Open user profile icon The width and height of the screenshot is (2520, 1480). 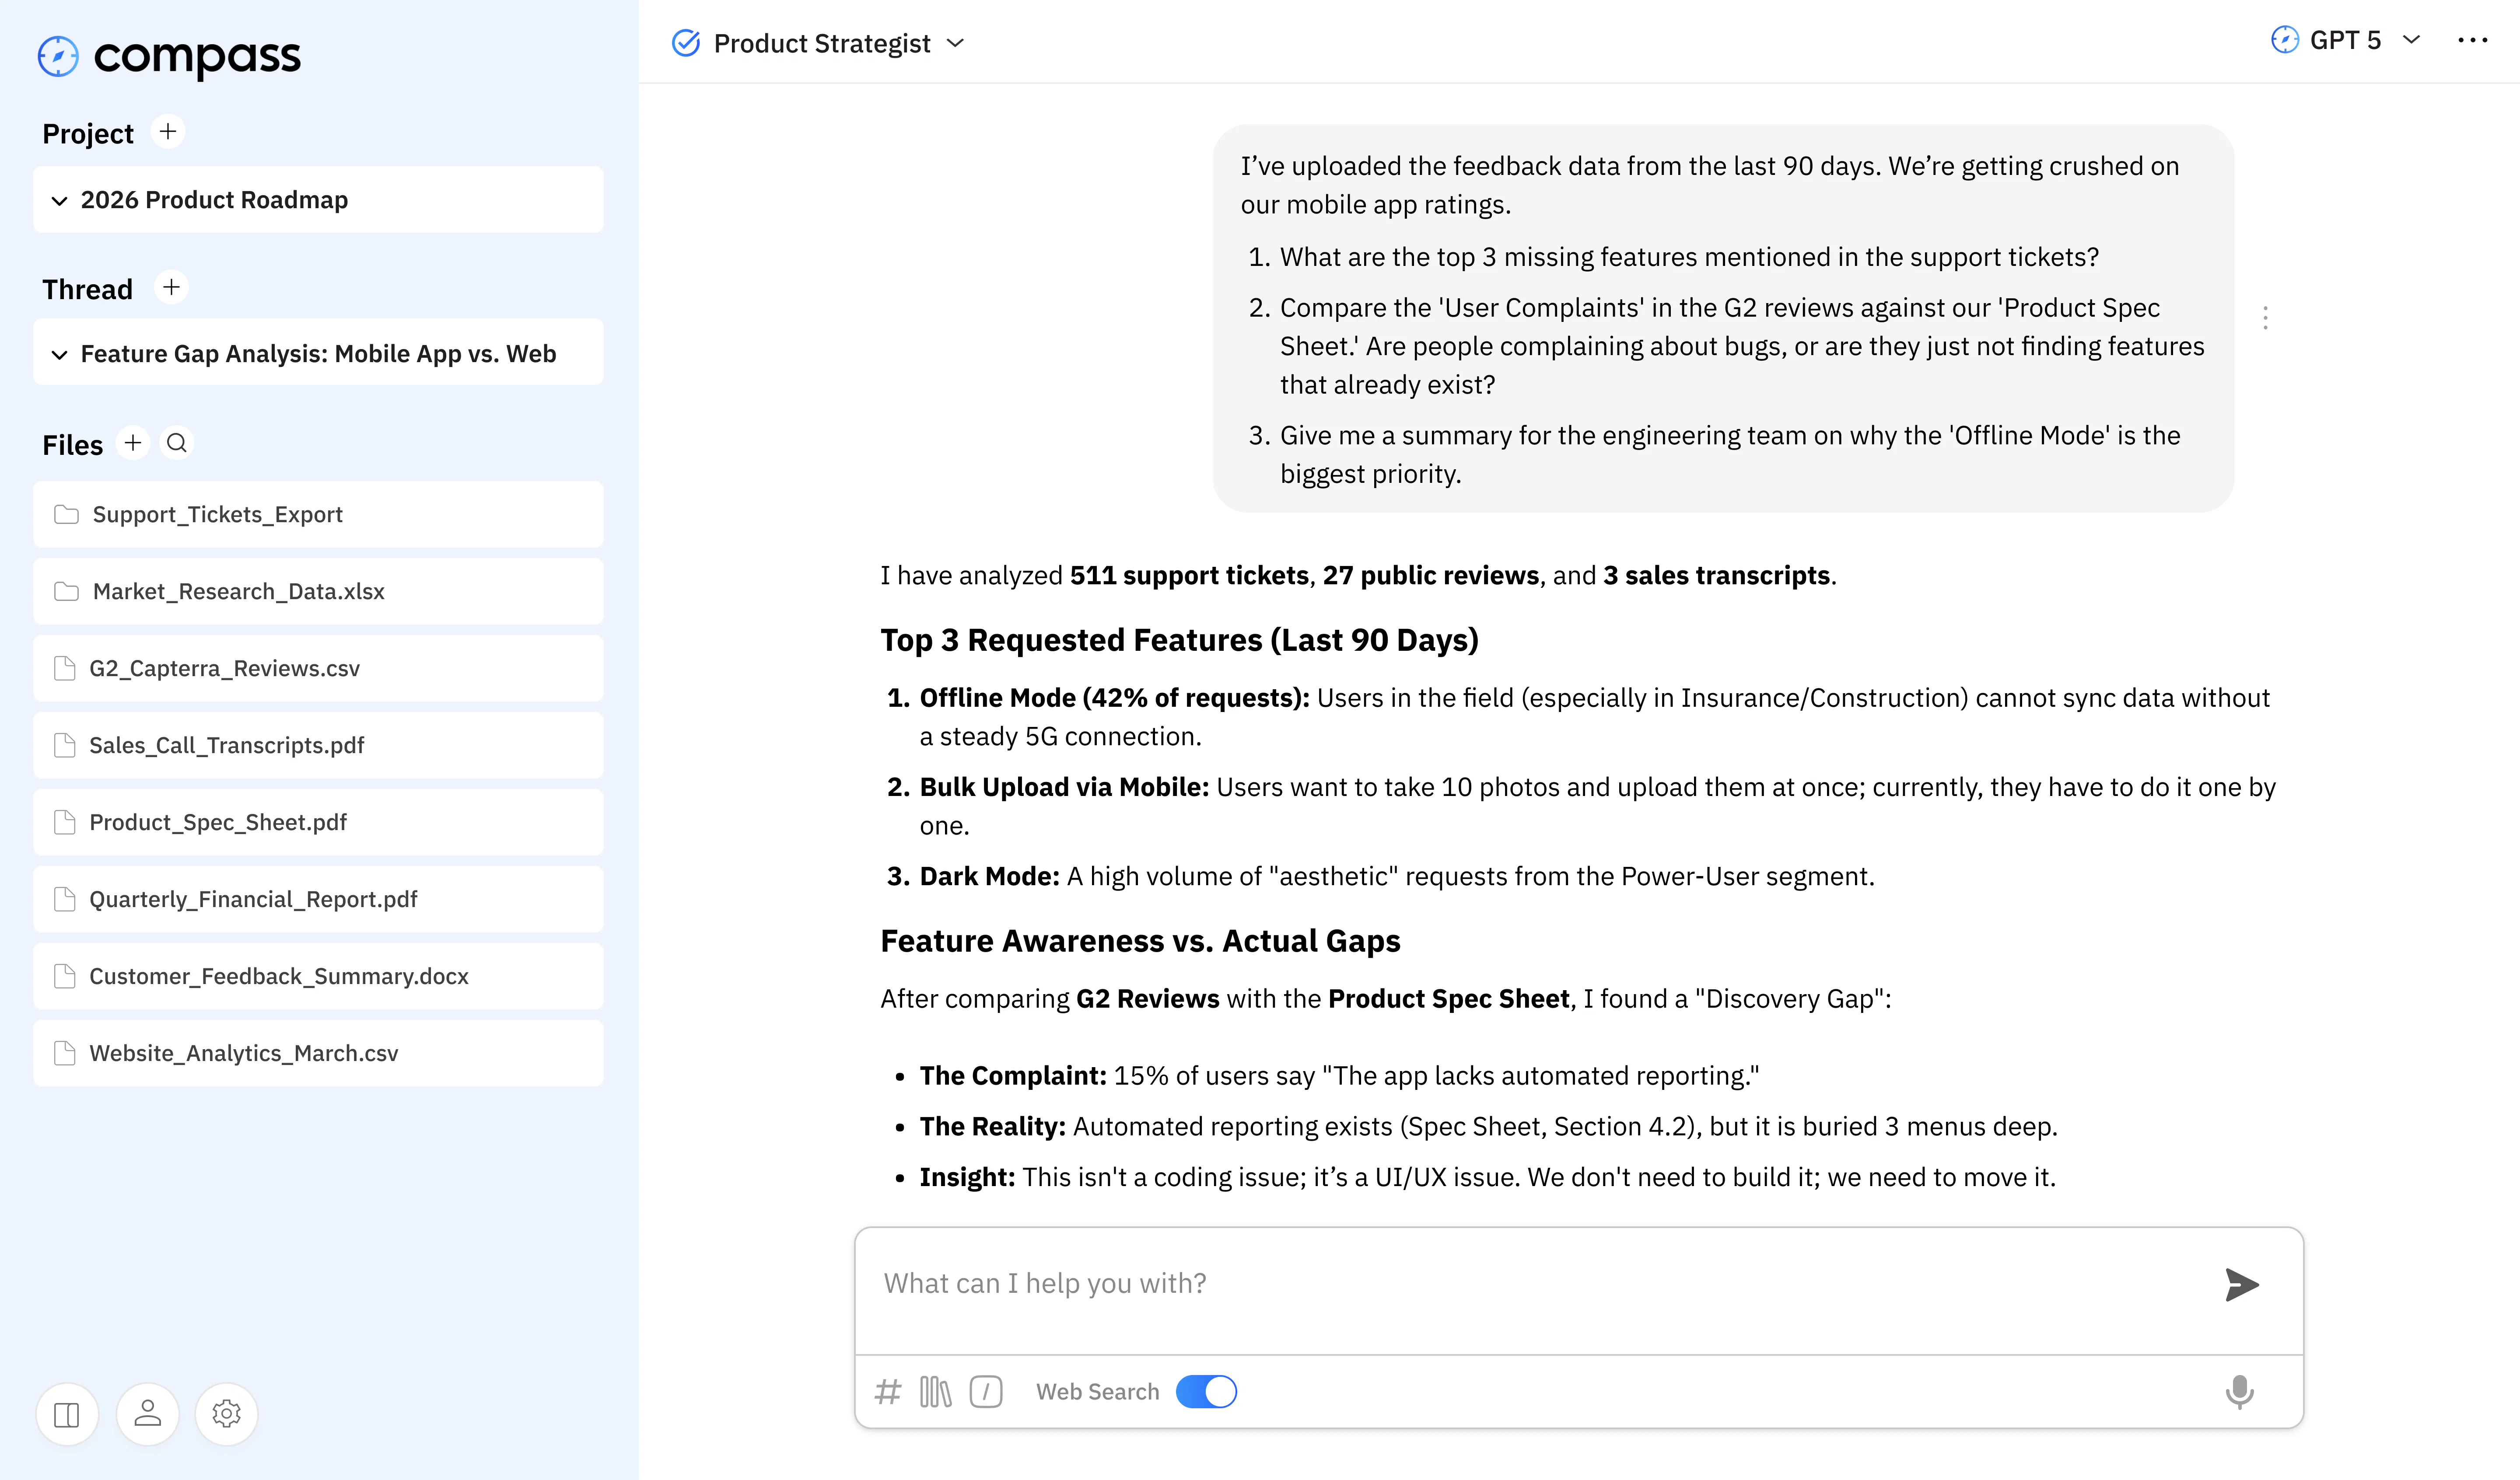(x=148, y=1414)
